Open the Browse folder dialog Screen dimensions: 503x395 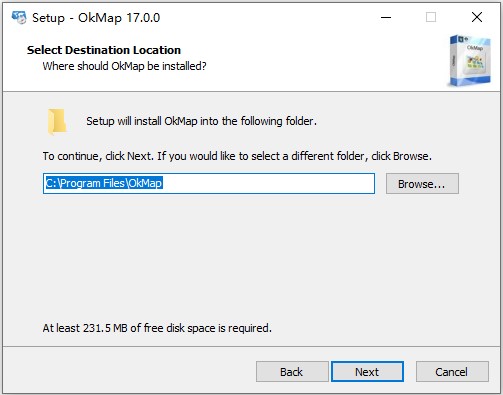click(x=422, y=184)
